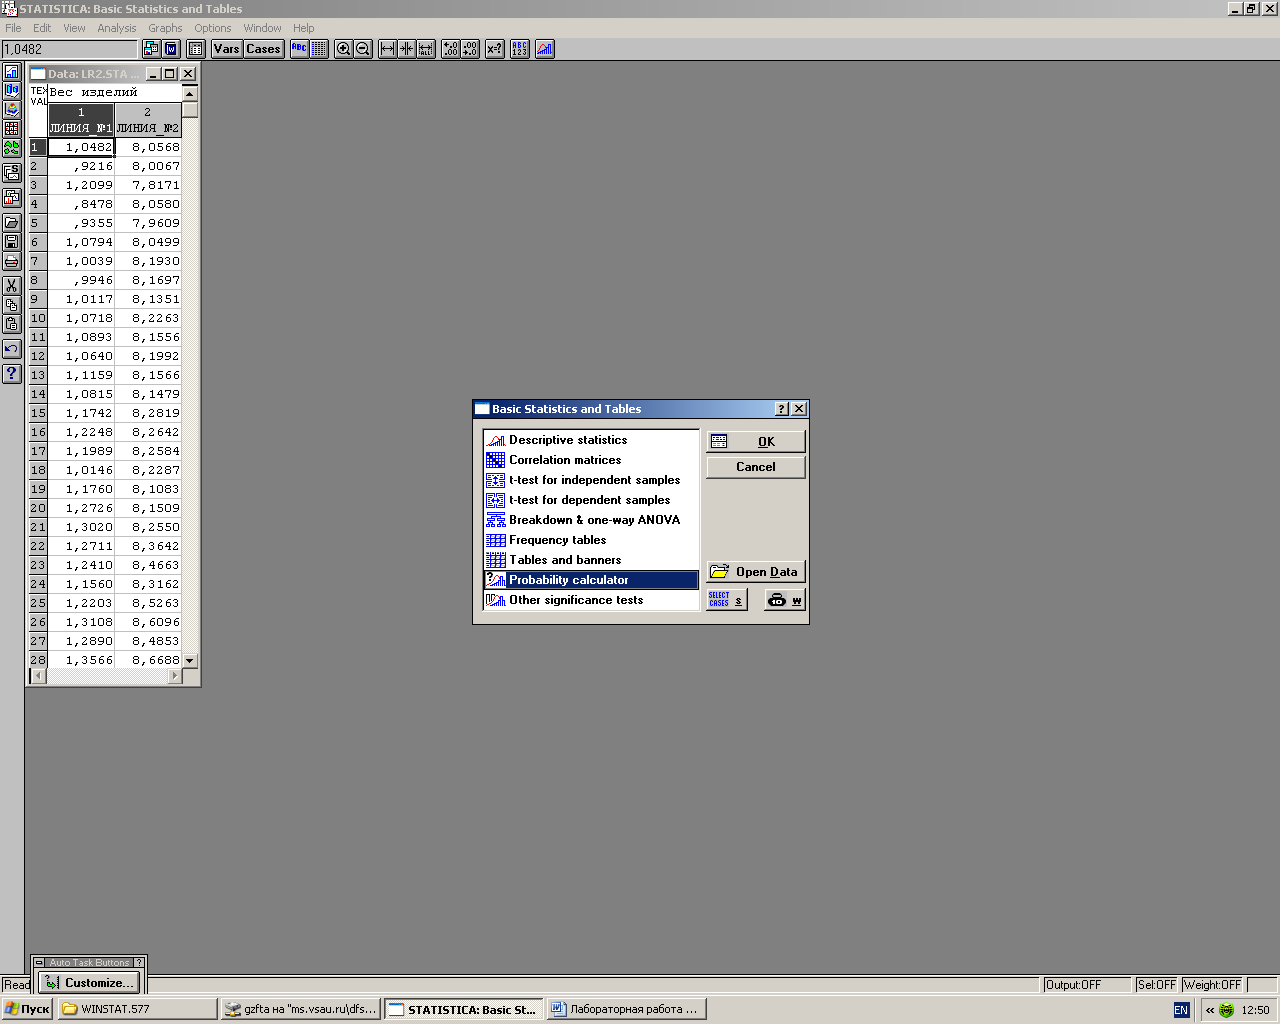The image size is (1280, 1024).
Task: Click the Print icon in left toolbar
Action: point(11,261)
